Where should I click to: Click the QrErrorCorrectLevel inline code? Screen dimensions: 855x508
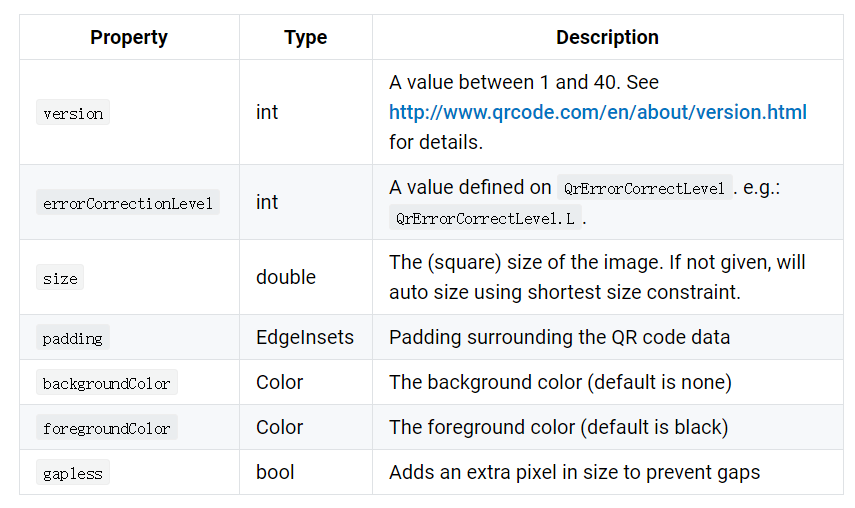point(645,188)
